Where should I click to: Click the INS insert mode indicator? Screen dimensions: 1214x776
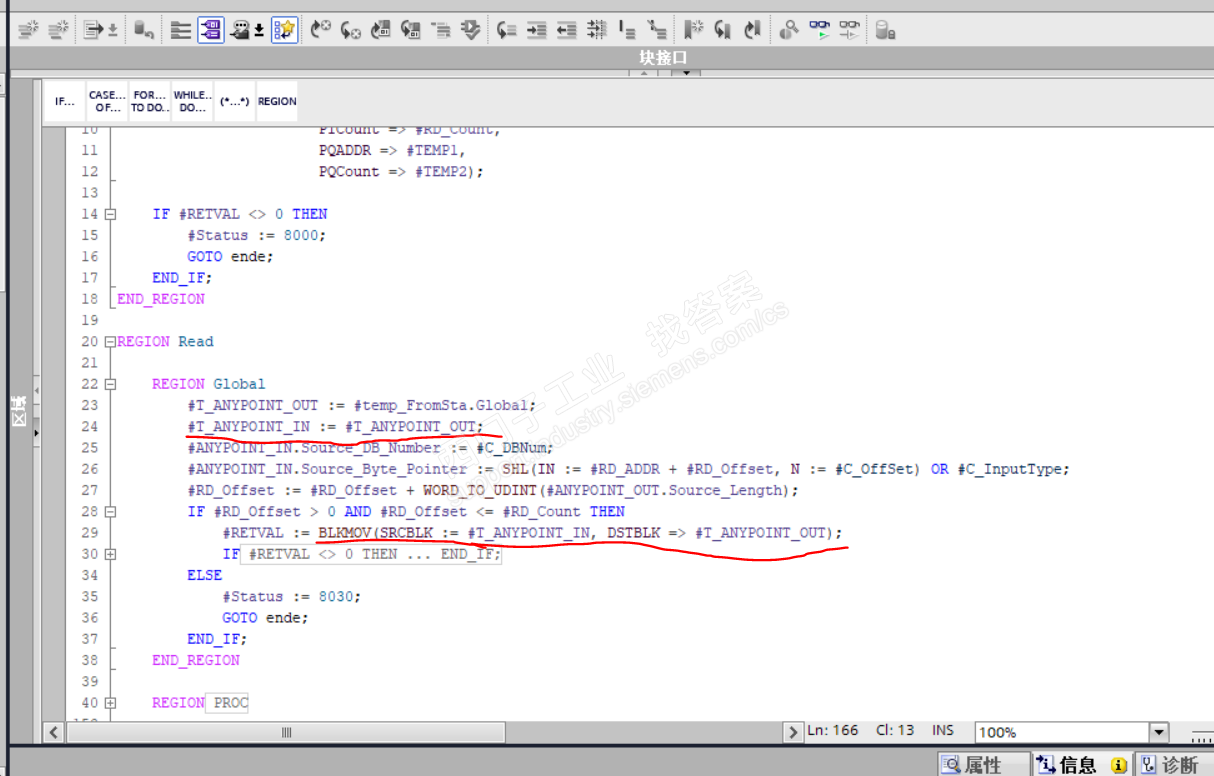point(943,731)
